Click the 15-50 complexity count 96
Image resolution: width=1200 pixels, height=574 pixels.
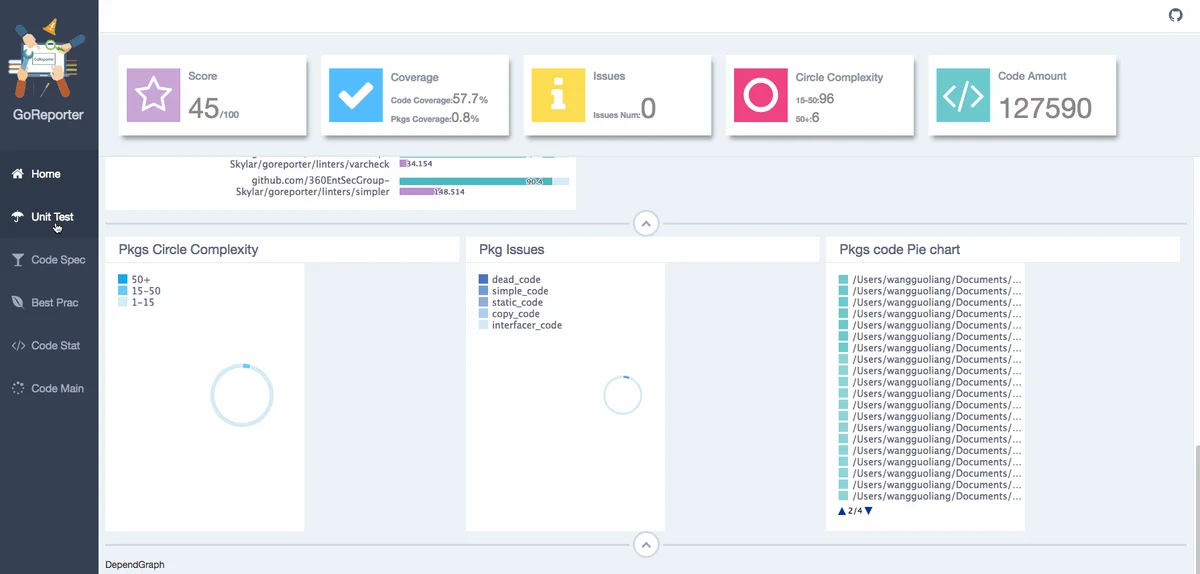pyautogui.click(x=827, y=99)
